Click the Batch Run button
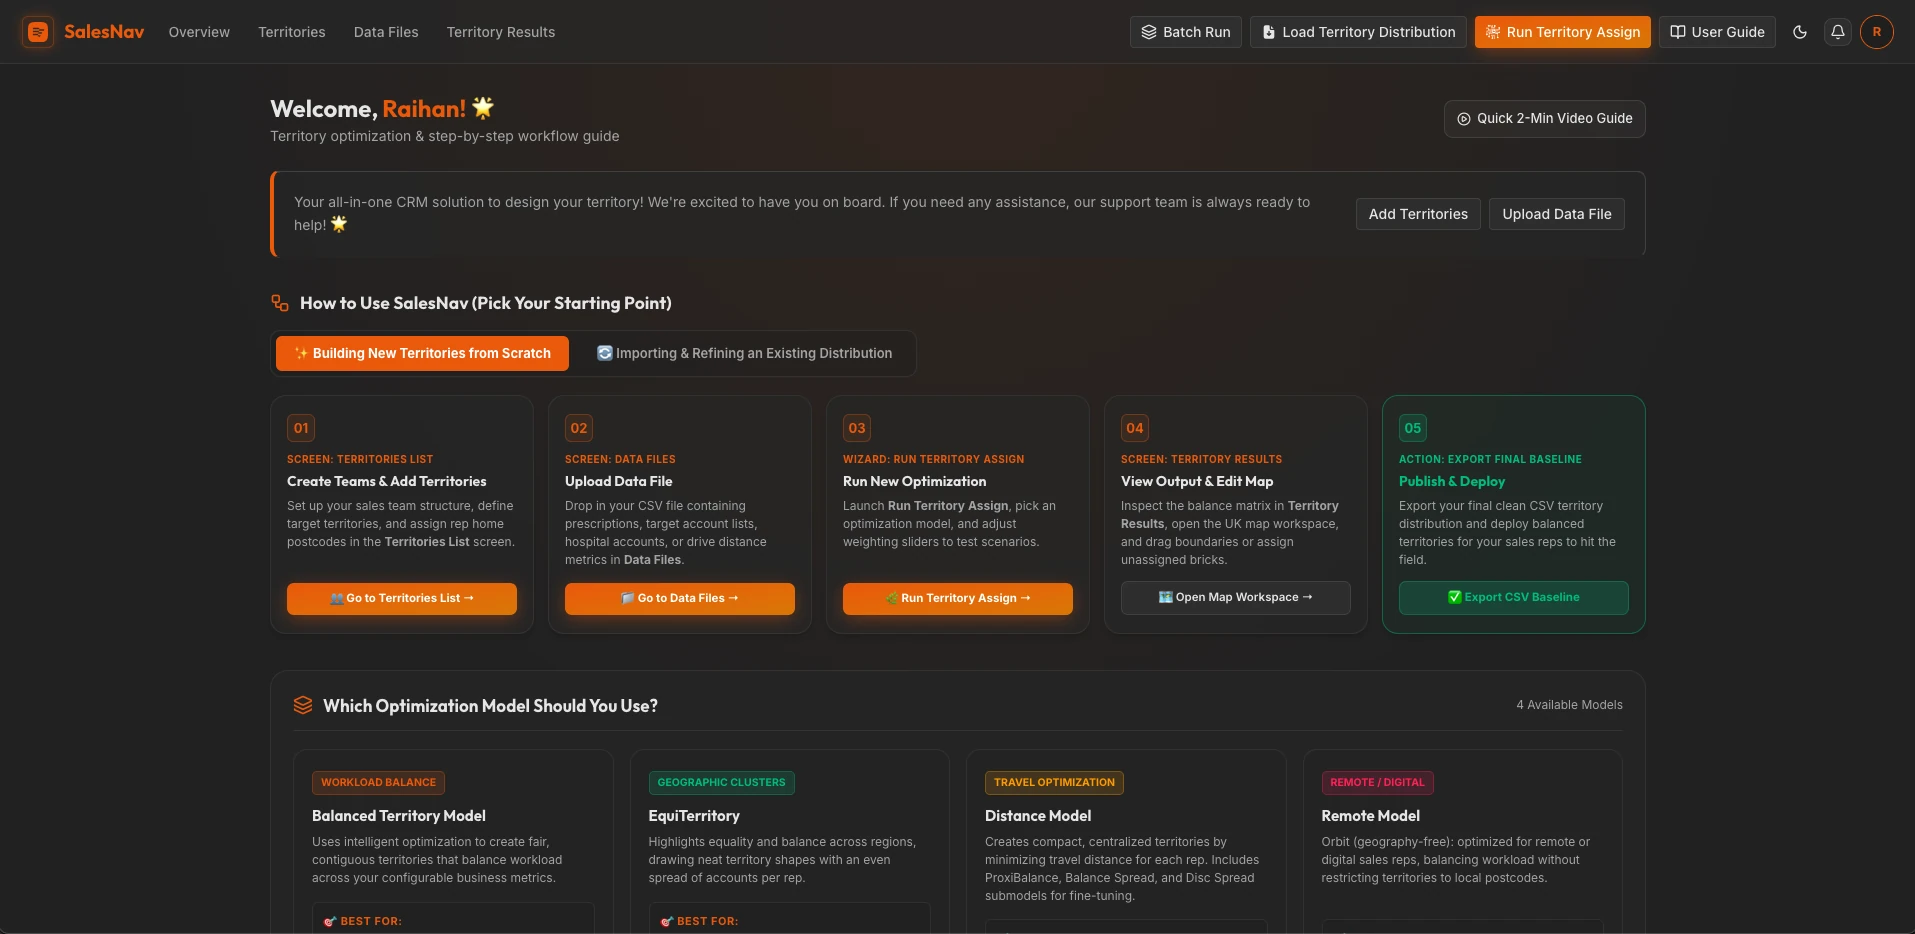Image resolution: width=1915 pixels, height=934 pixels. point(1186,32)
